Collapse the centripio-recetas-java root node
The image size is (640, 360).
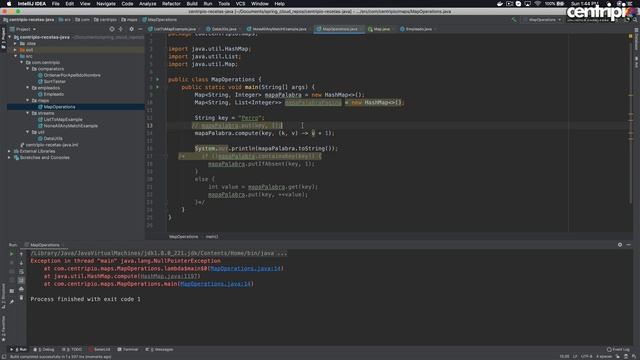click(9, 37)
